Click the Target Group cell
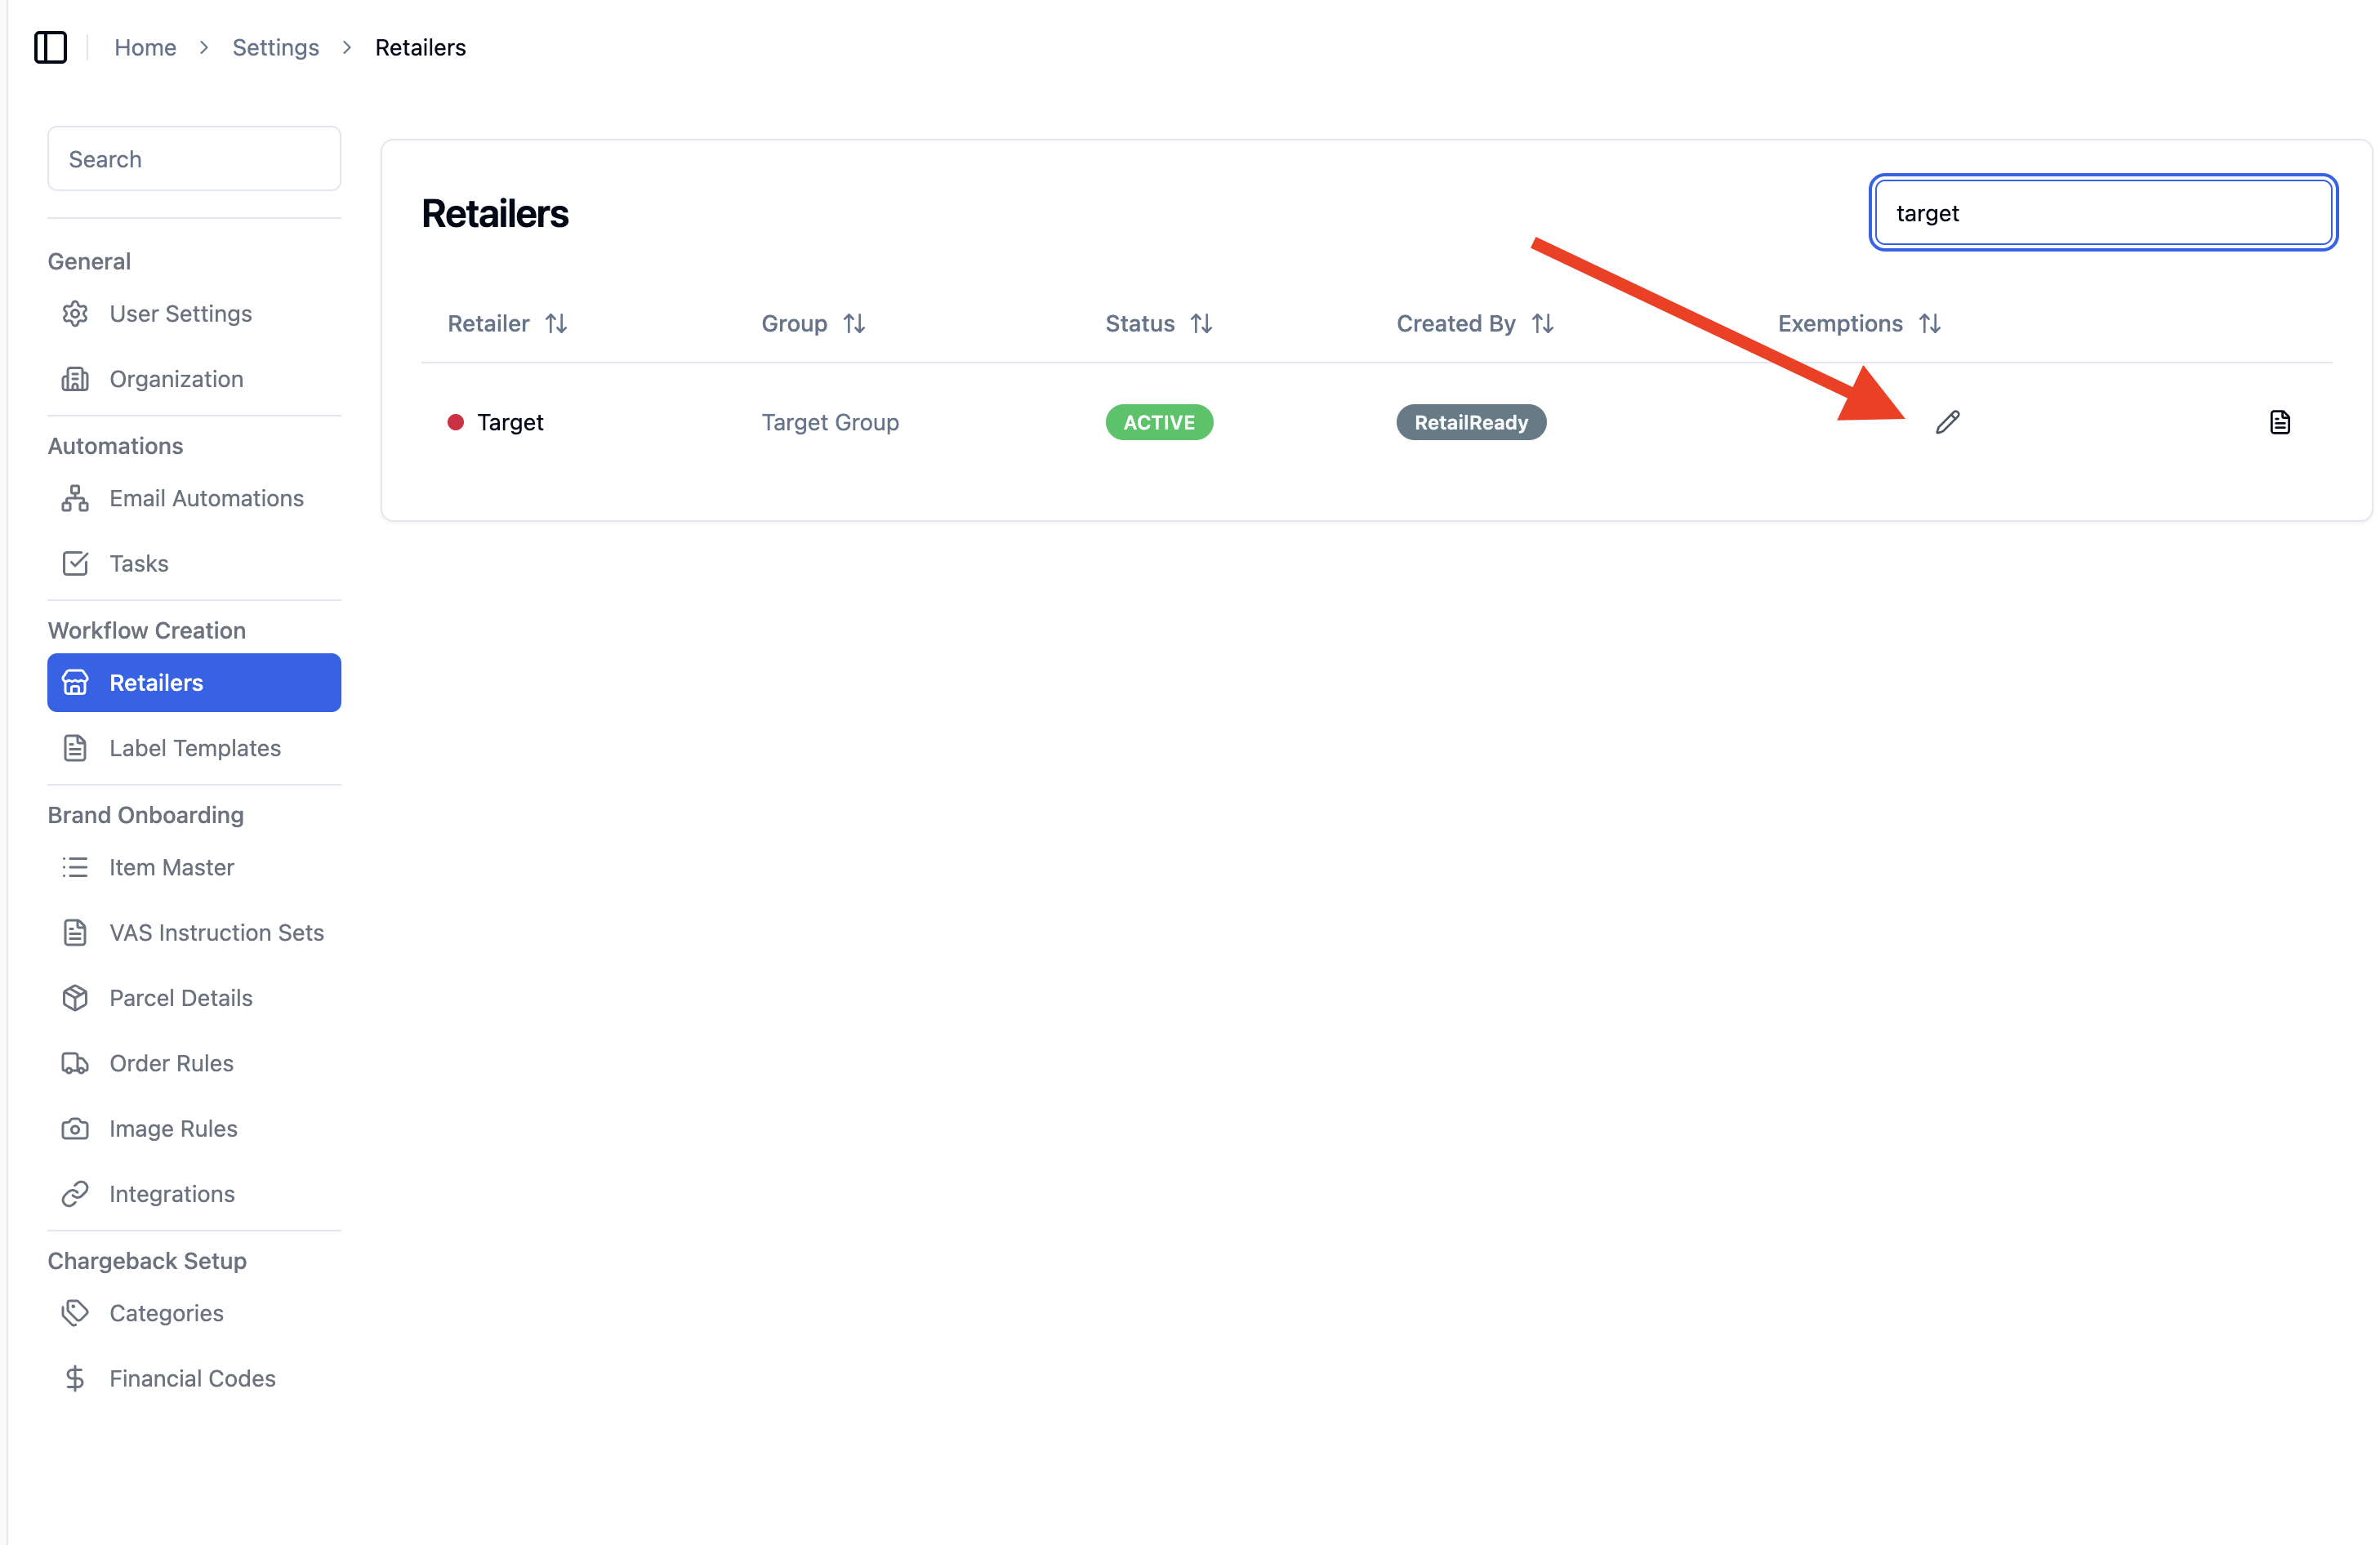Image resolution: width=2380 pixels, height=1545 pixels. [830, 422]
